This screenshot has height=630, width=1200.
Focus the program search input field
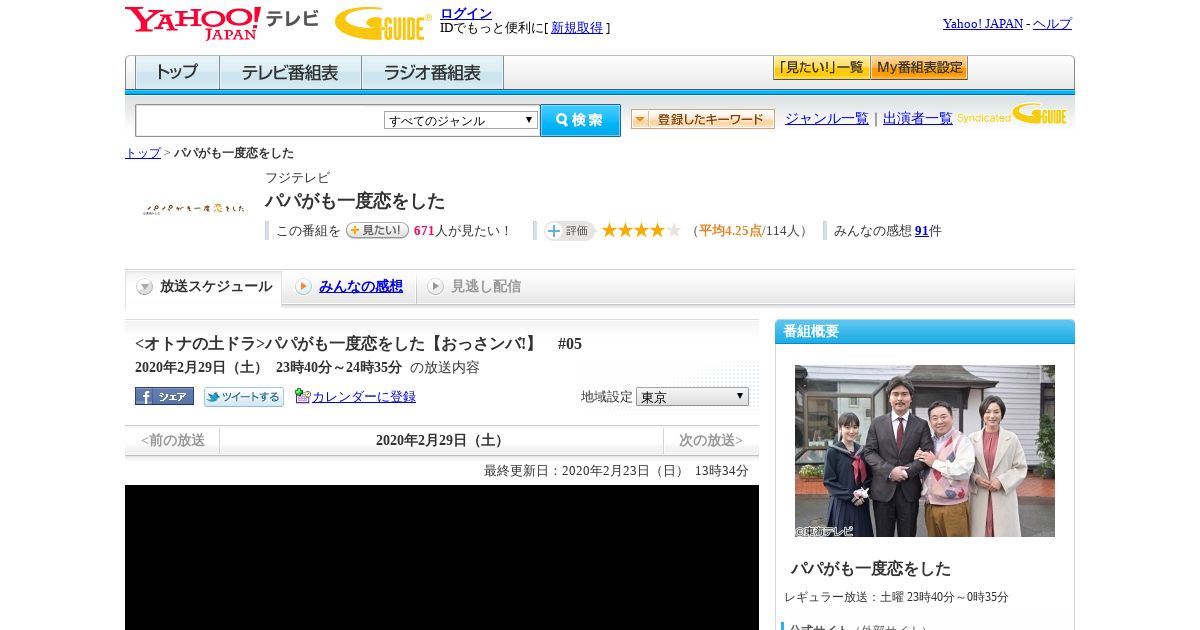pos(260,120)
